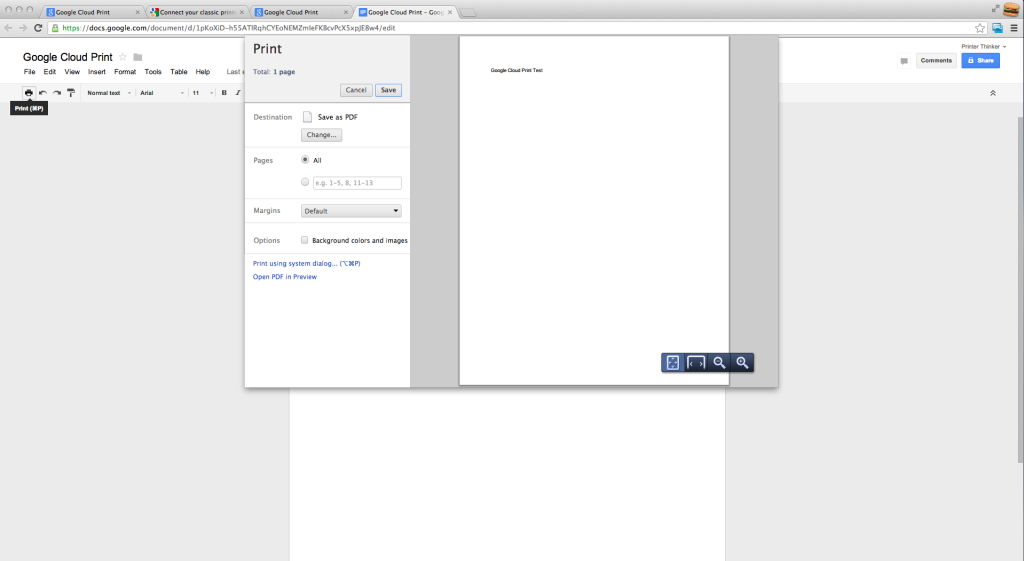Click Fit to width preview icon

tap(696, 362)
